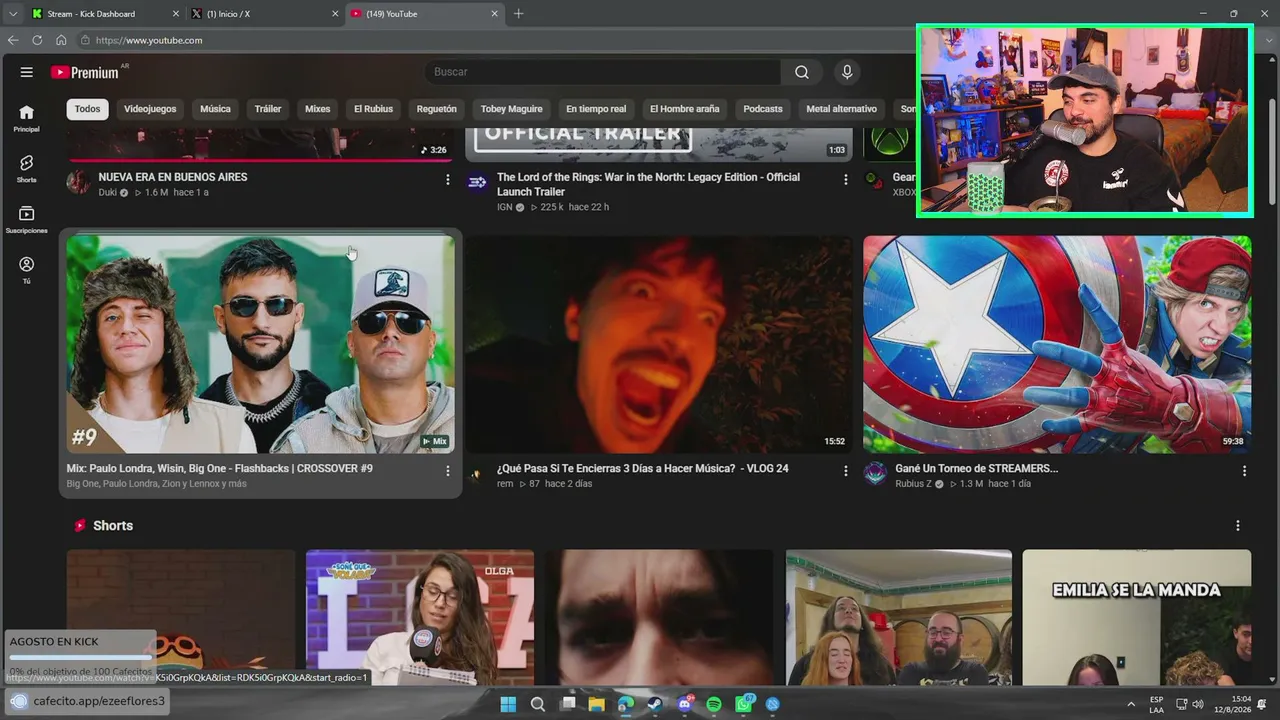
Task: Open the VLOG 24 video thumbnail
Action: pos(659,344)
